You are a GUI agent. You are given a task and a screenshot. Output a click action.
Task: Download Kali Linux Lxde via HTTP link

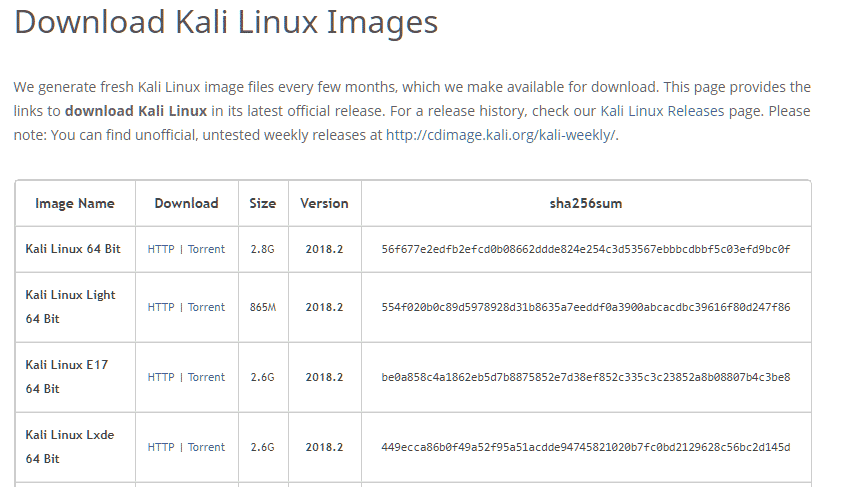tap(161, 447)
